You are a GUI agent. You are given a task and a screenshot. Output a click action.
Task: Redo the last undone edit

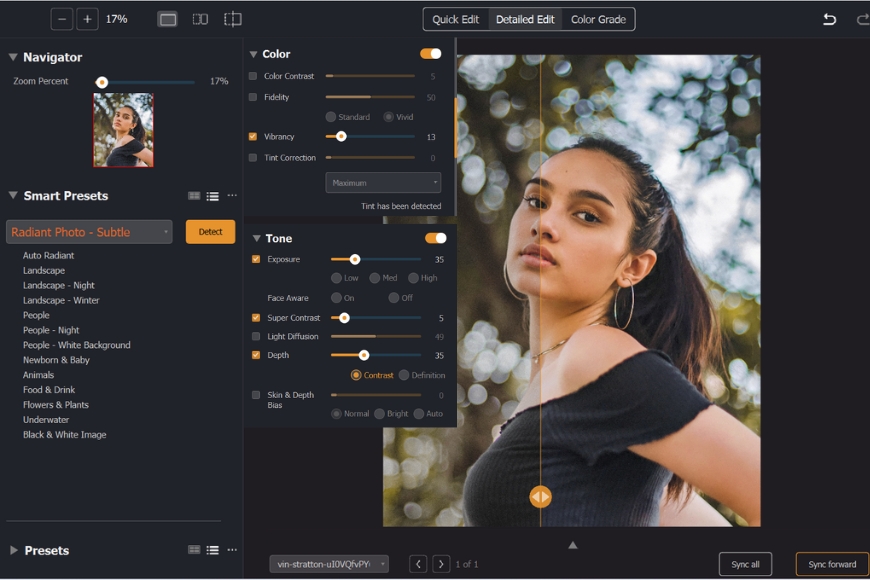coord(863,19)
